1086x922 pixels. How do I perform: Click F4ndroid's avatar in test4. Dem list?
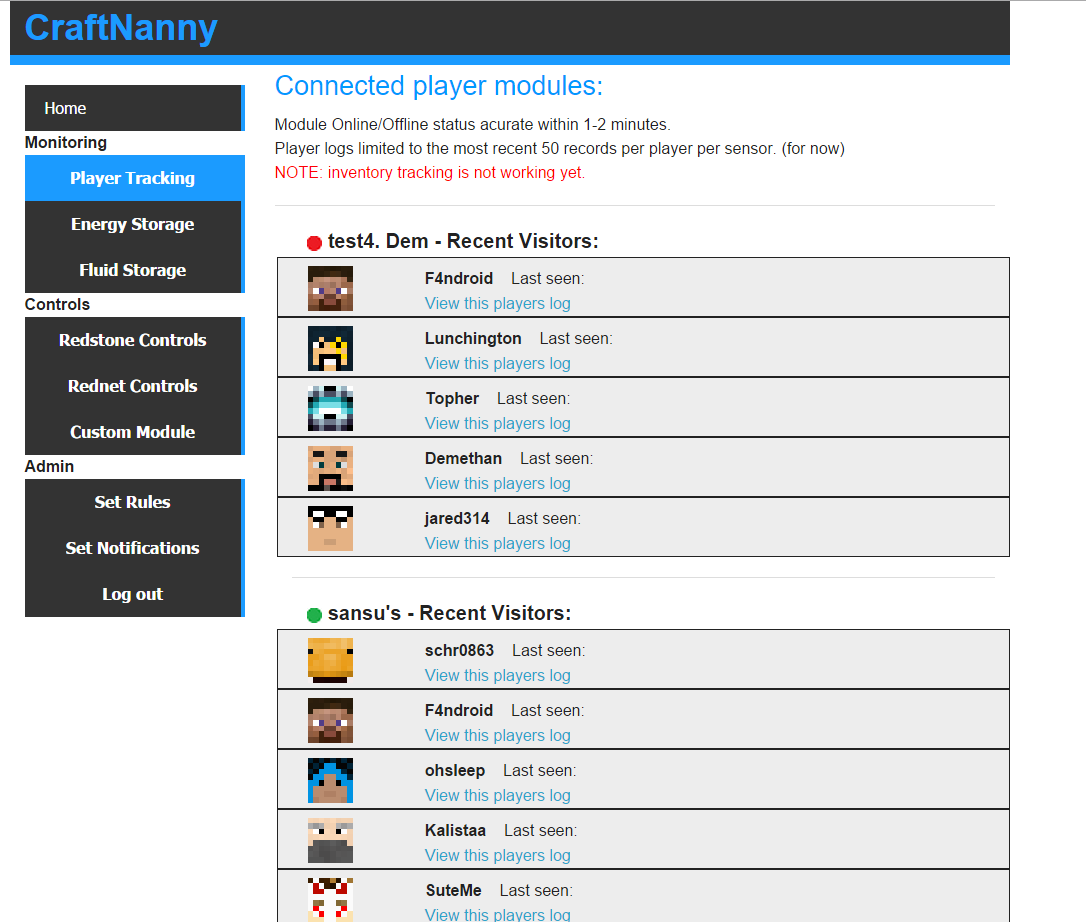click(330, 288)
